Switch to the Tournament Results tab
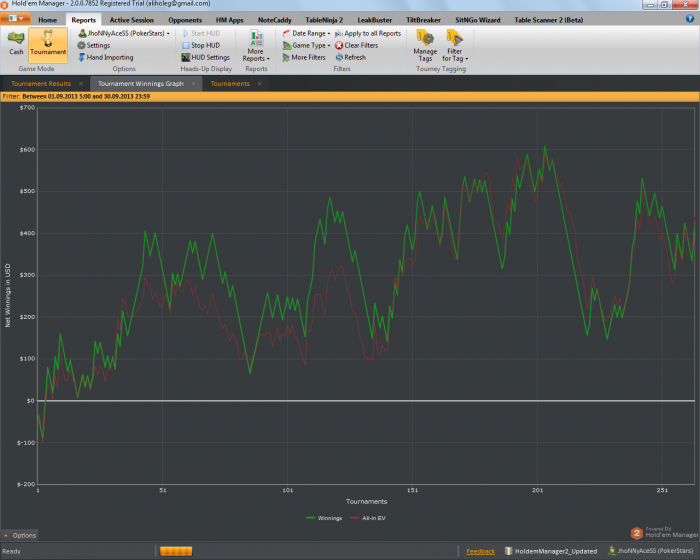The height and width of the screenshot is (560, 700). pos(40,84)
